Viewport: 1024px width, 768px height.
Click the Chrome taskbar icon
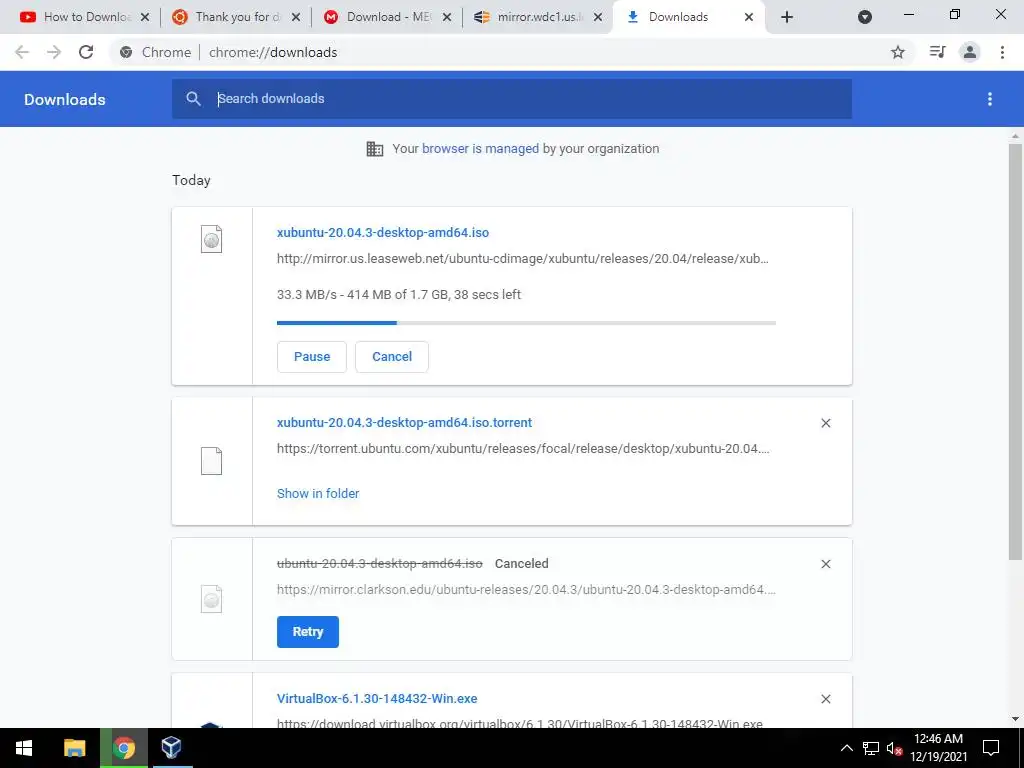(123, 748)
